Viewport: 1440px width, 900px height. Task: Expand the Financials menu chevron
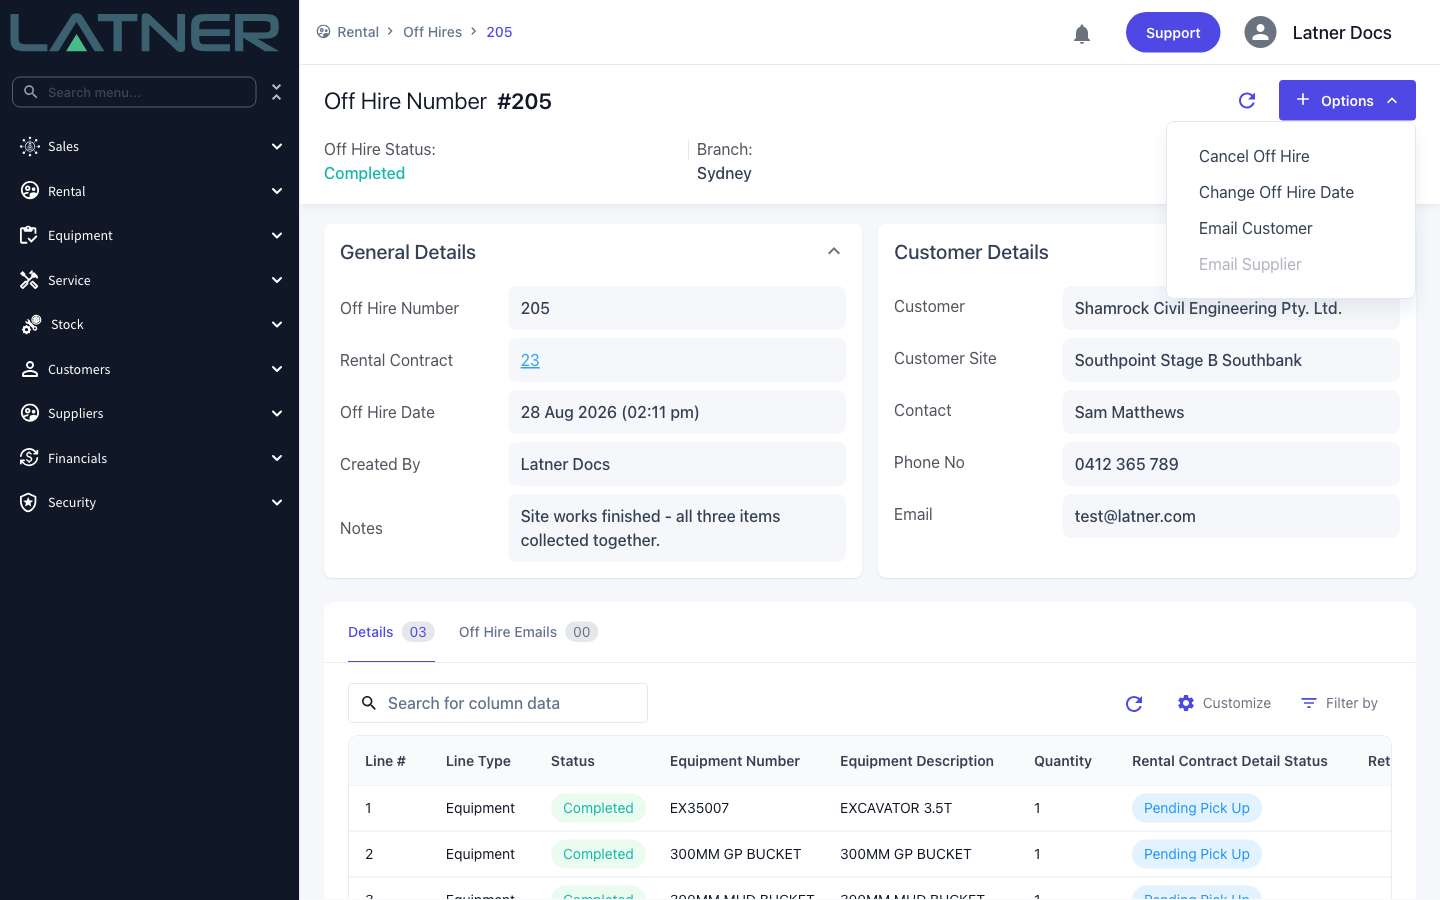[x=277, y=458]
